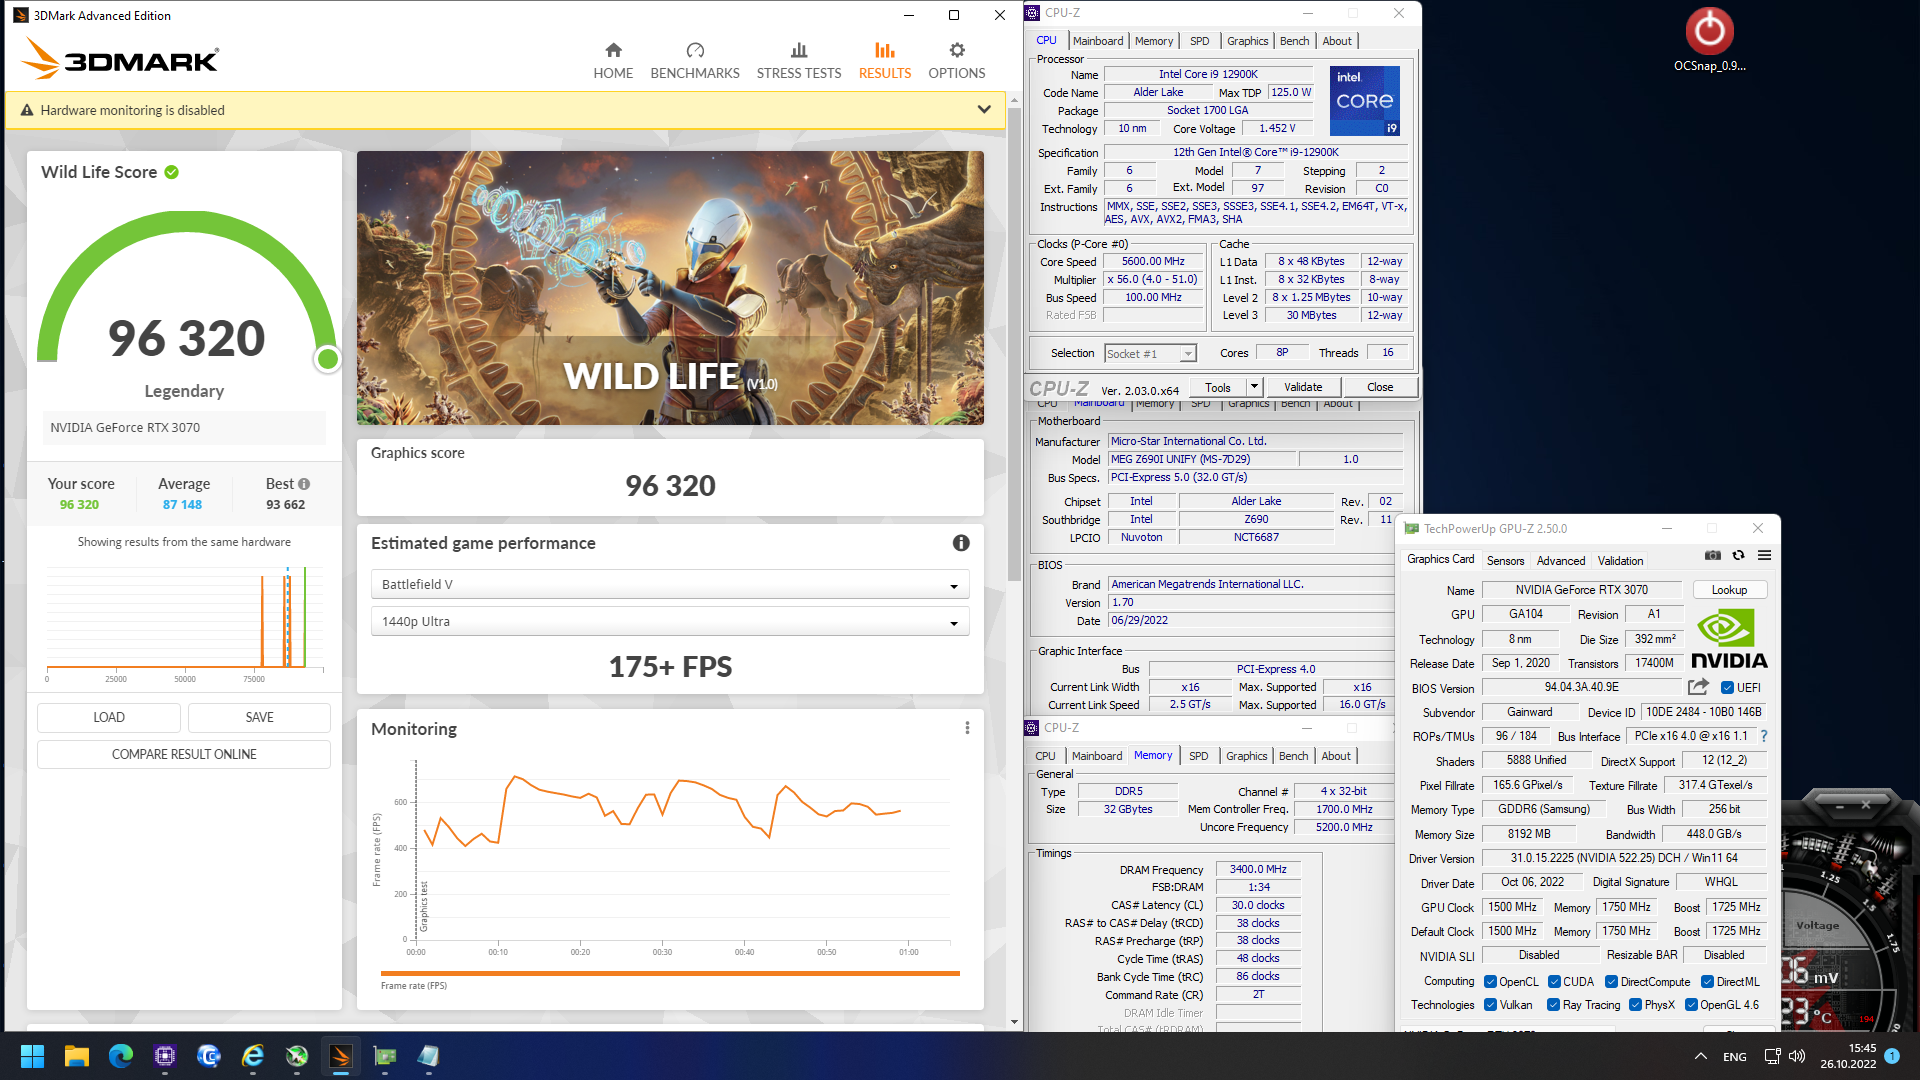1920x1080 pixels.
Task: Open the OCSnap desktop shortcut
Action: (x=1709, y=40)
